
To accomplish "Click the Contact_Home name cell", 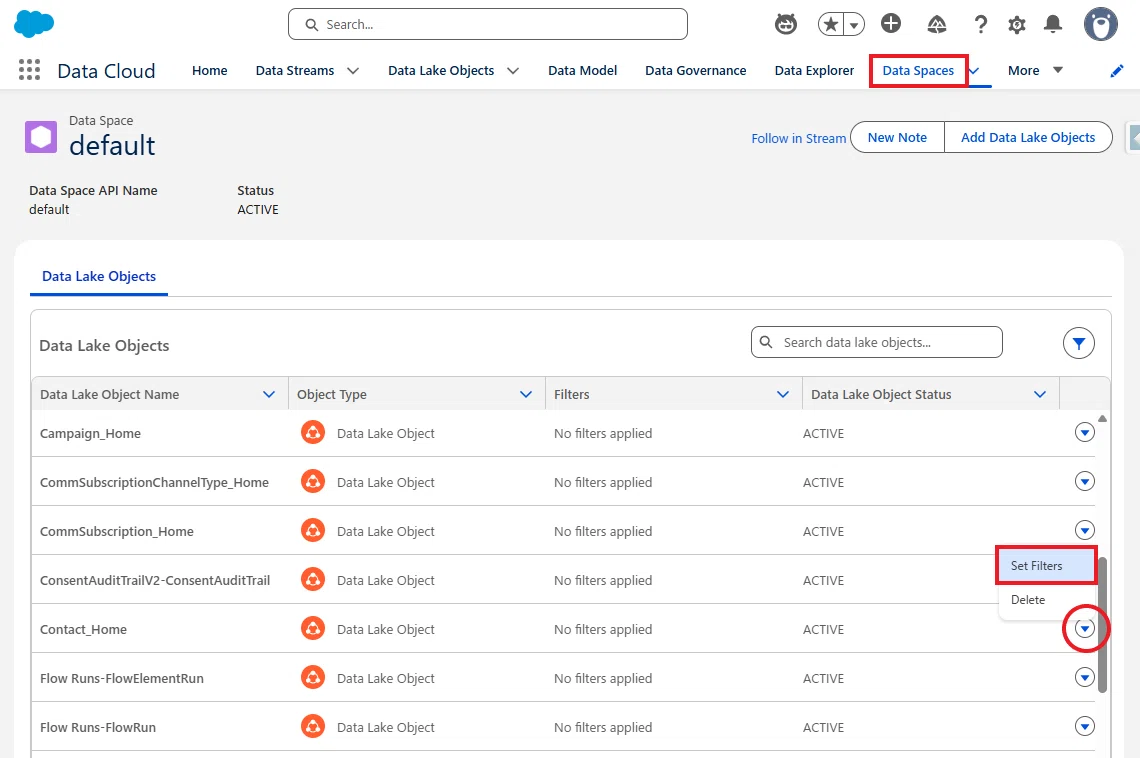I will [83, 629].
